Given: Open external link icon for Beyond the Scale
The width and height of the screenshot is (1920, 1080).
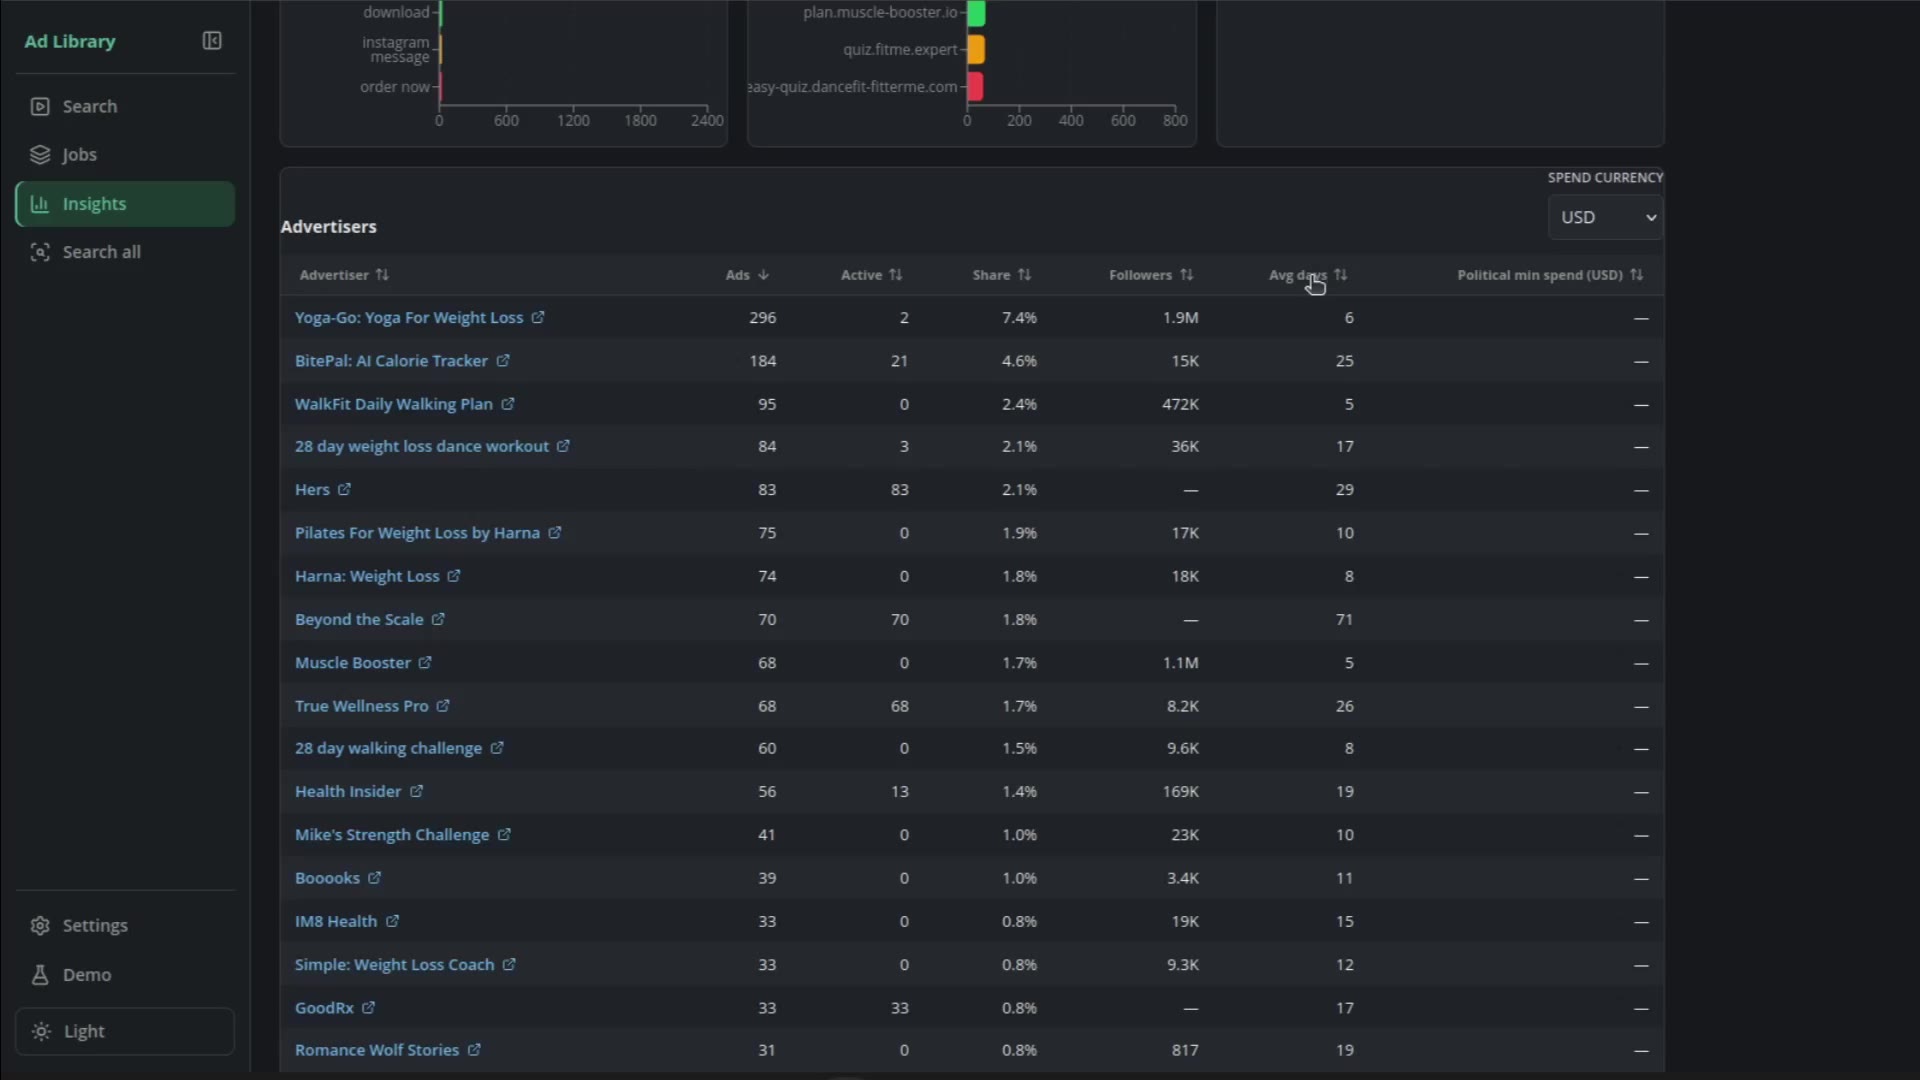Looking at the screenshot, I should pyautogui.click(x=438, y=619).
